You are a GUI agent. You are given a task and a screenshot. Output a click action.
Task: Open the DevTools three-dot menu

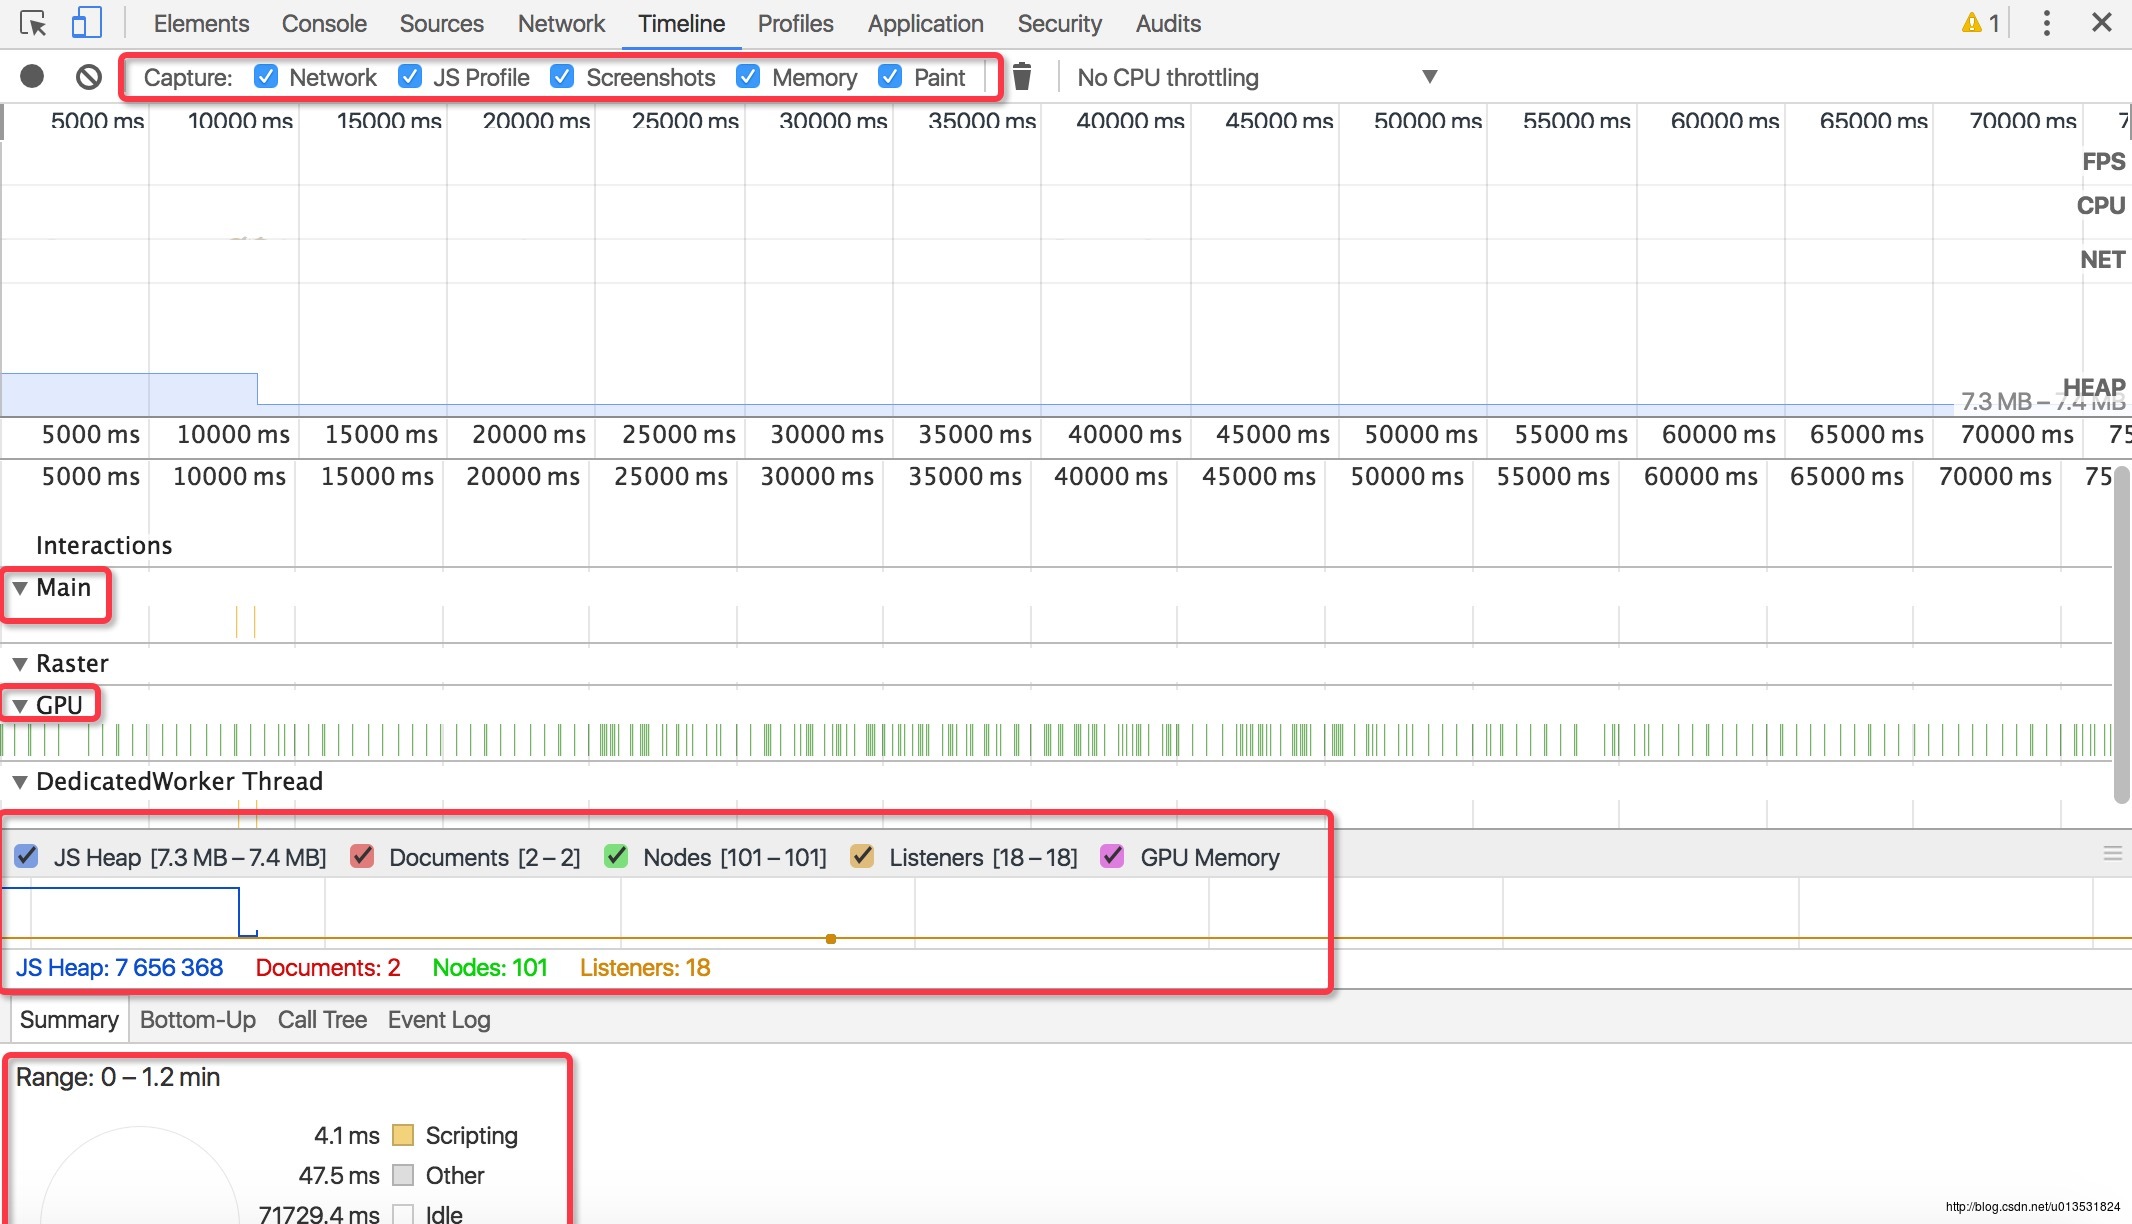[2047, 23]
